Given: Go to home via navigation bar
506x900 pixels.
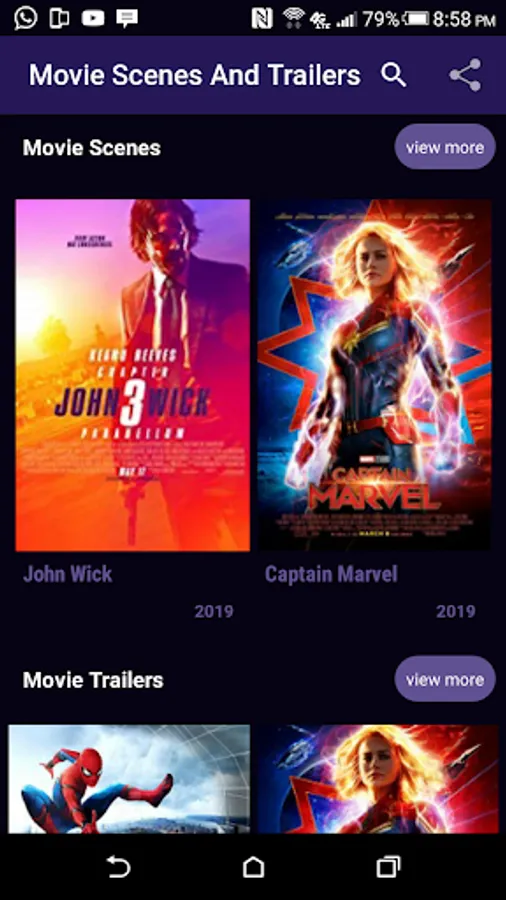Looking at the screenshot, I should point(253,866).
